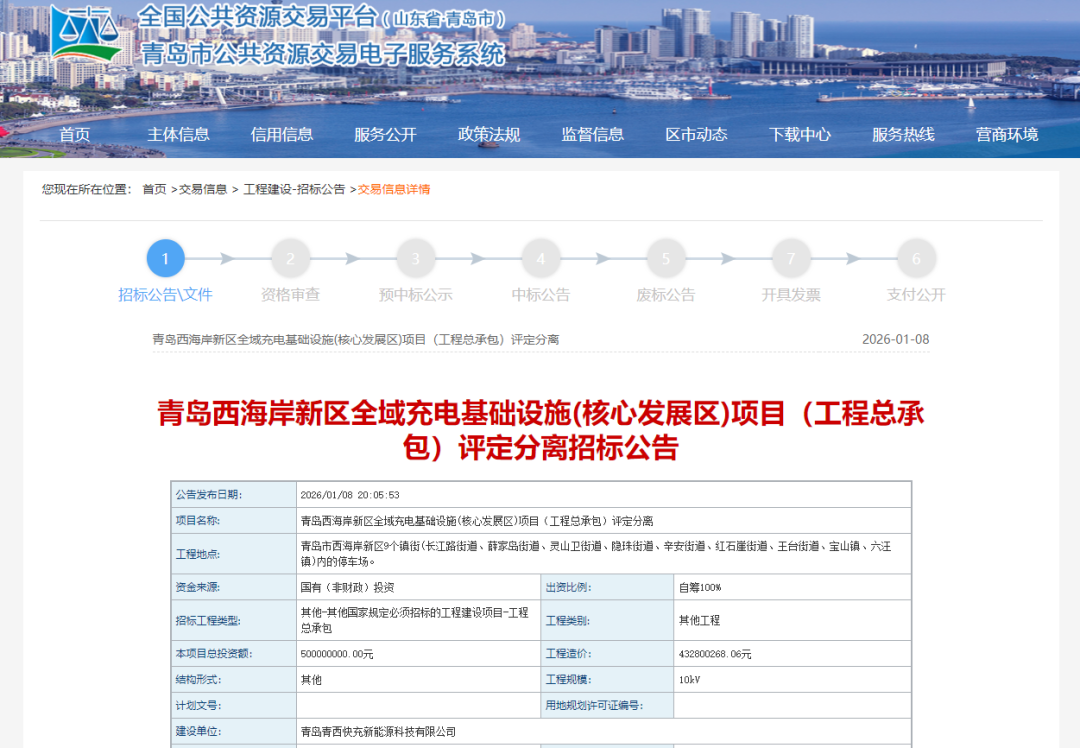Click the 项目名称 value cell

[x=603, y=521]
